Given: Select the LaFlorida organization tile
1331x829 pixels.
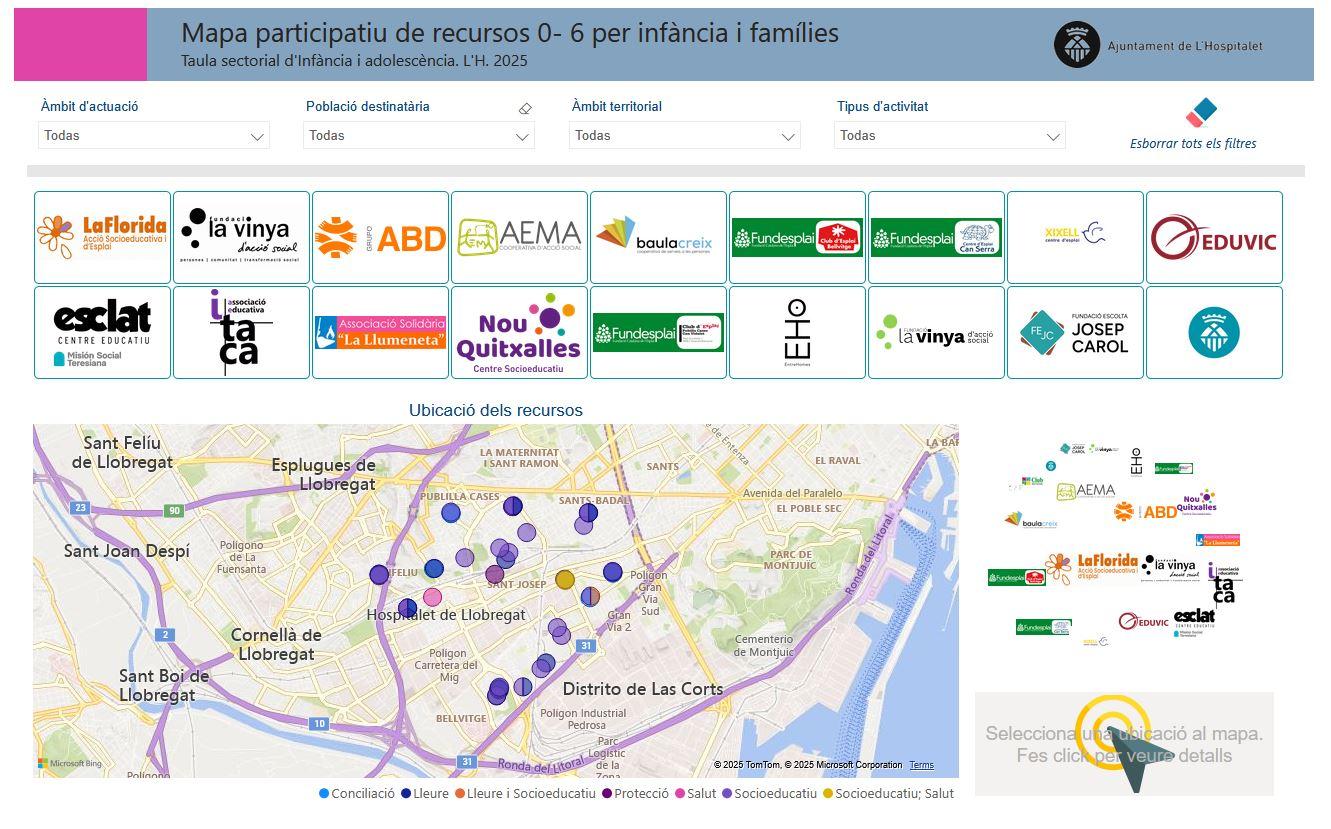Looking at the screenshot, I should pyautogui.click(x=102, y=237).
